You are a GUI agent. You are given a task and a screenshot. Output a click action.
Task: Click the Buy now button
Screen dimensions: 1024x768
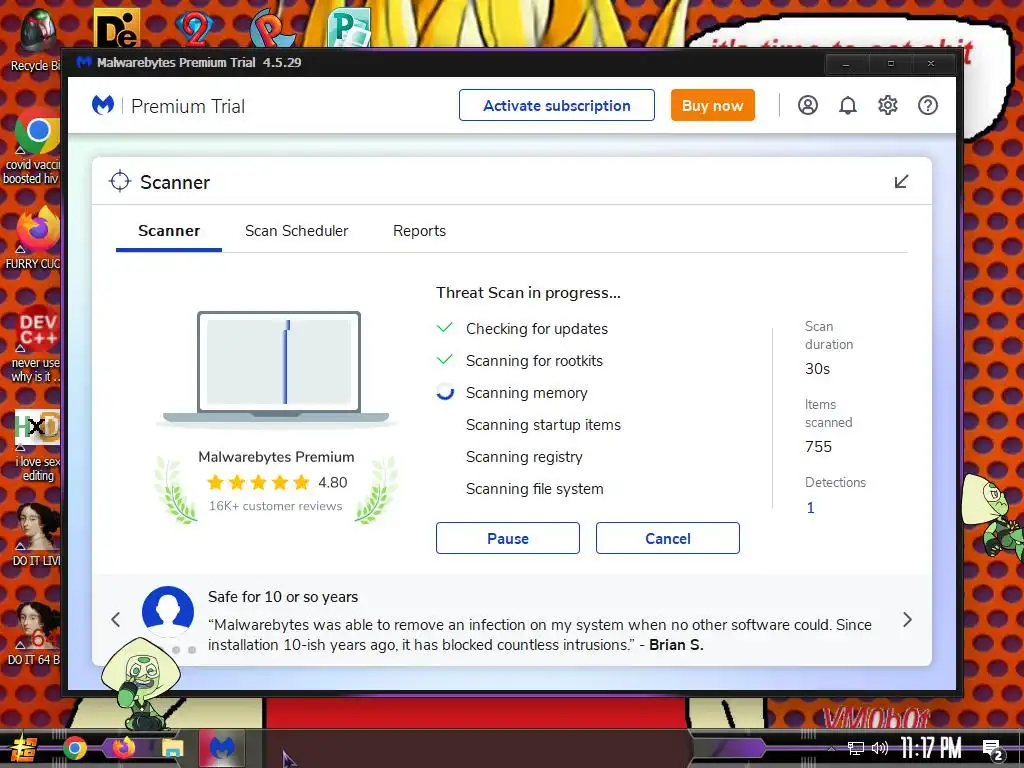pos(712,105)
